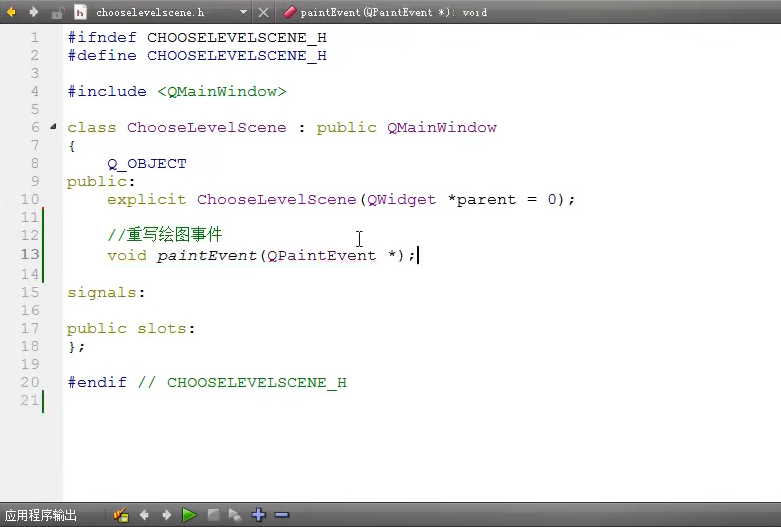Re-run the application with green play
Screen dimensions: 781x527
tap(189, 515)
